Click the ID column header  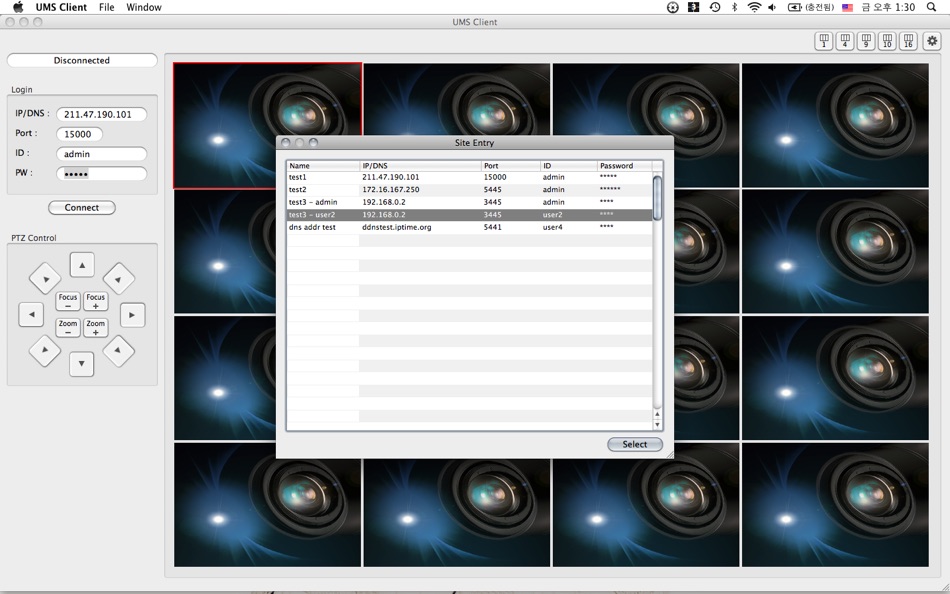(x=569, y=165)
